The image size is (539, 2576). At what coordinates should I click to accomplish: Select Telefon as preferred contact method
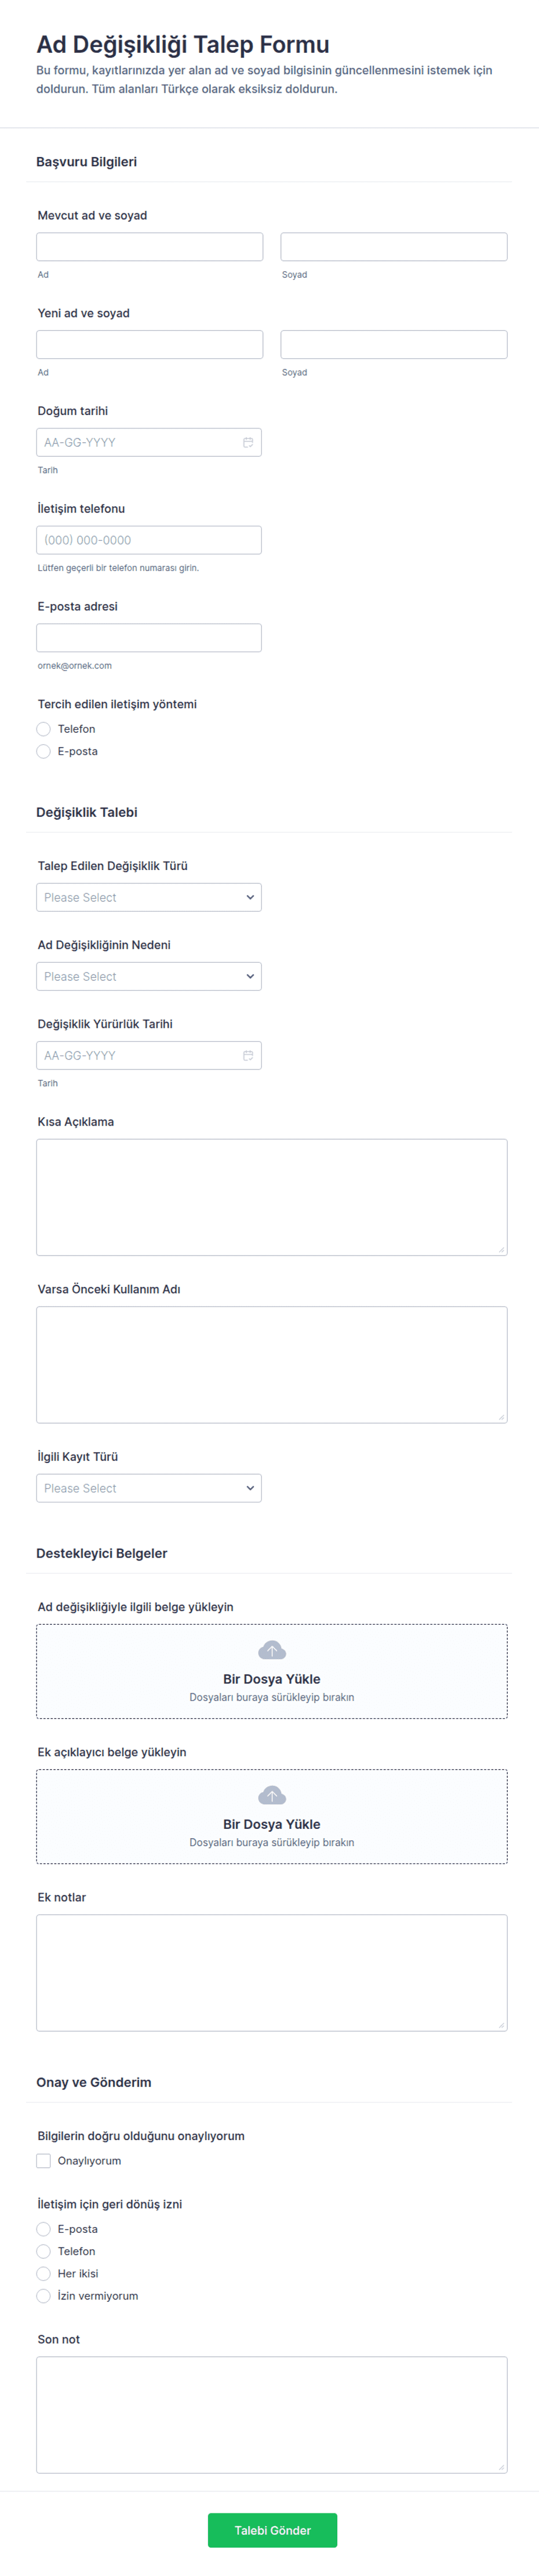(44, 729)
